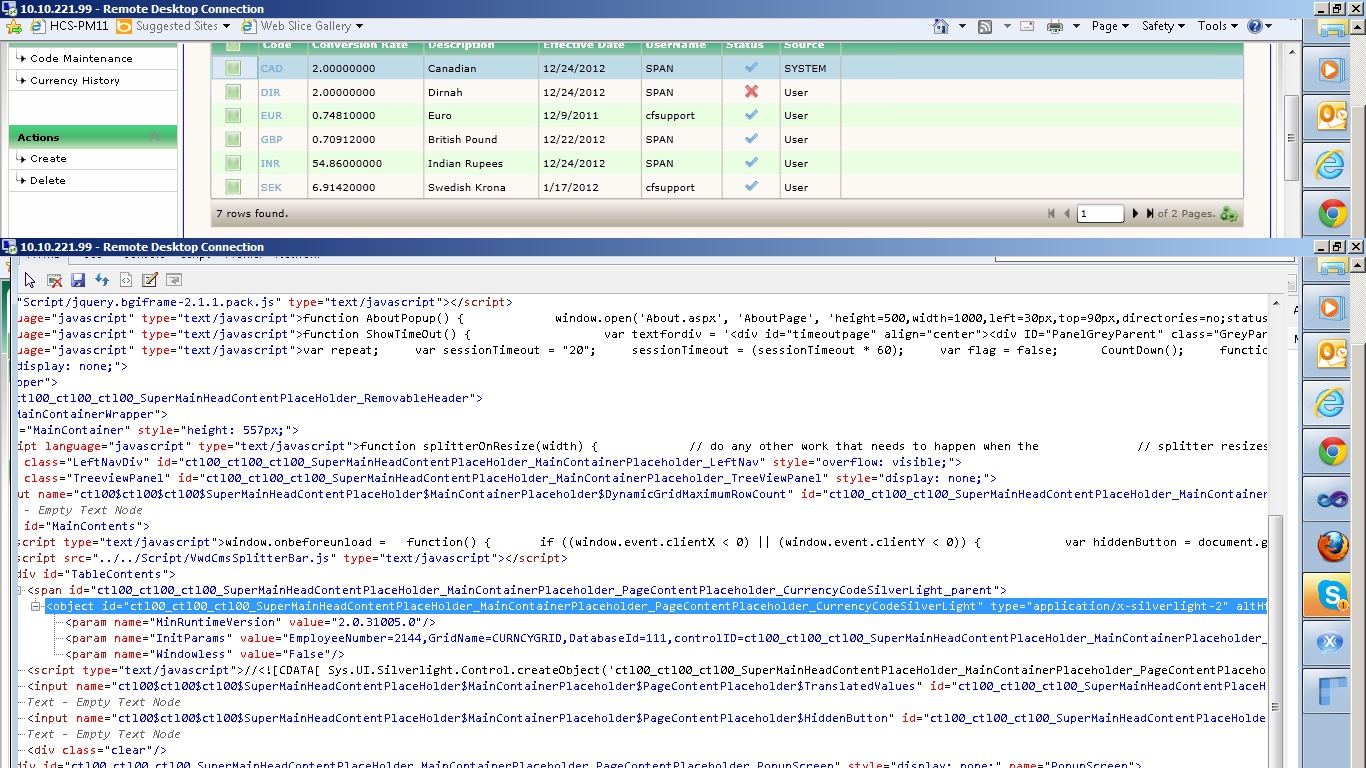Expand the Suggested Sites dropdown
The image size is (1366, 768).
(x=226, y=26)
